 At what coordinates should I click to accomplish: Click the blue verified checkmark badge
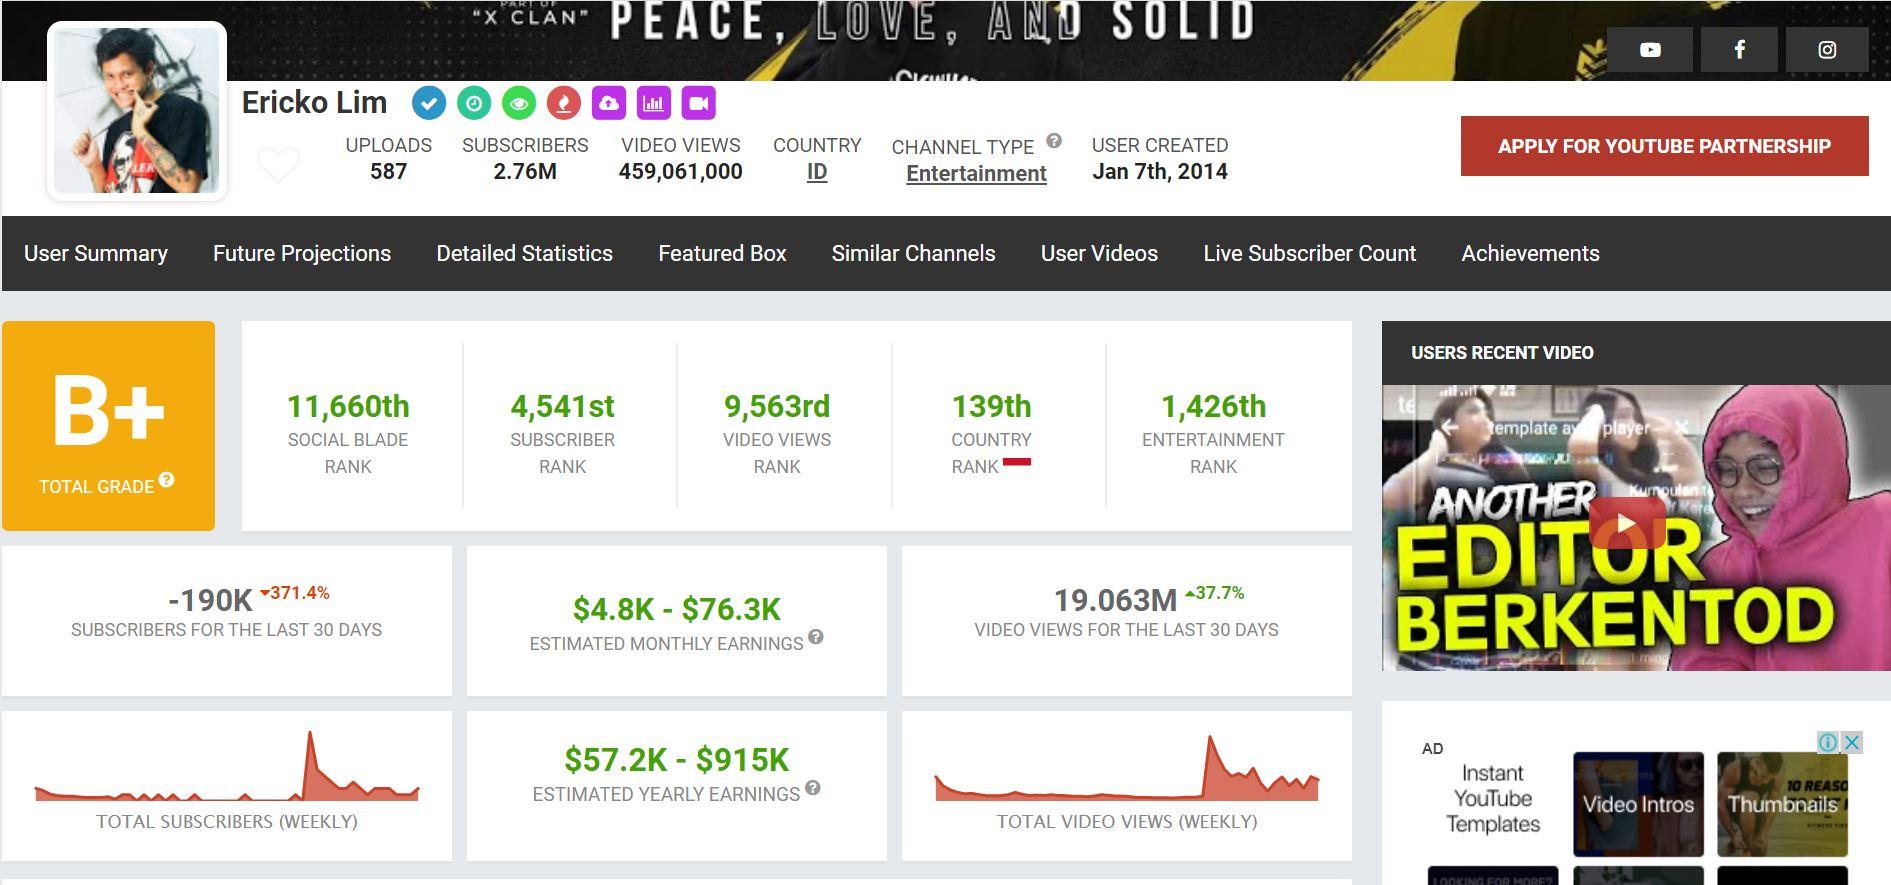tap(428, 103)
